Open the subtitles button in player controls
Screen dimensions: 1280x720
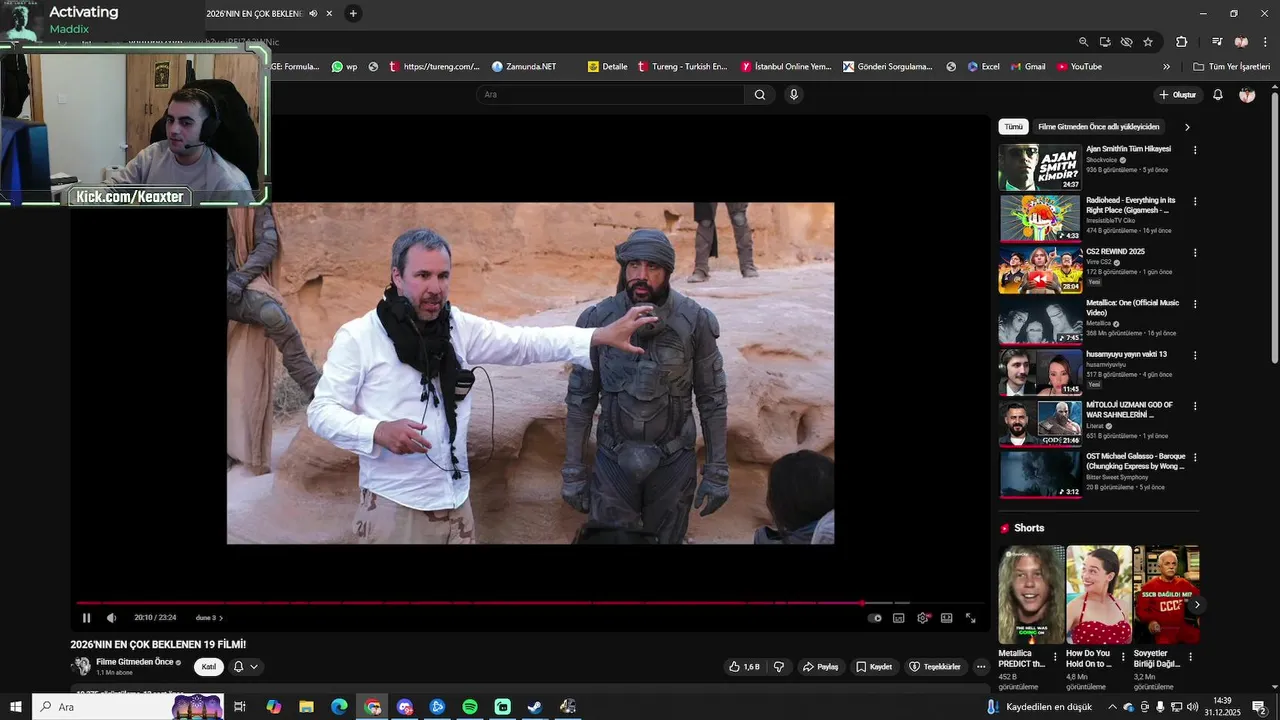[x=898, y=618]
